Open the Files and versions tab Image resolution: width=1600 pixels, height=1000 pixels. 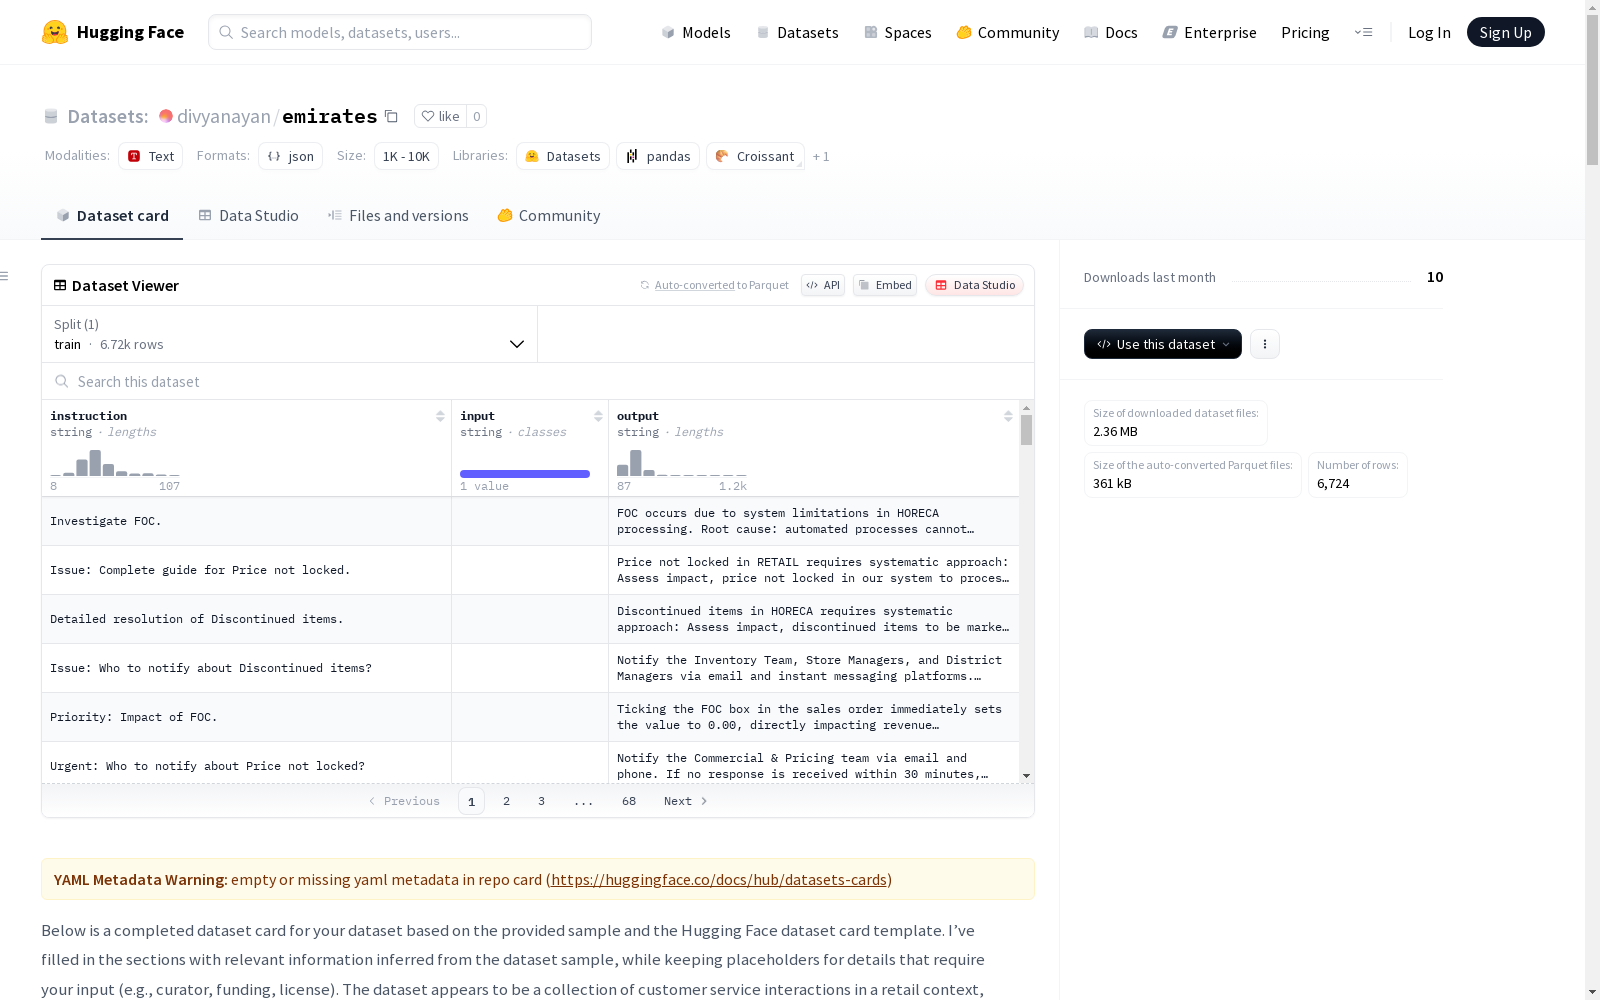(398, 216)
